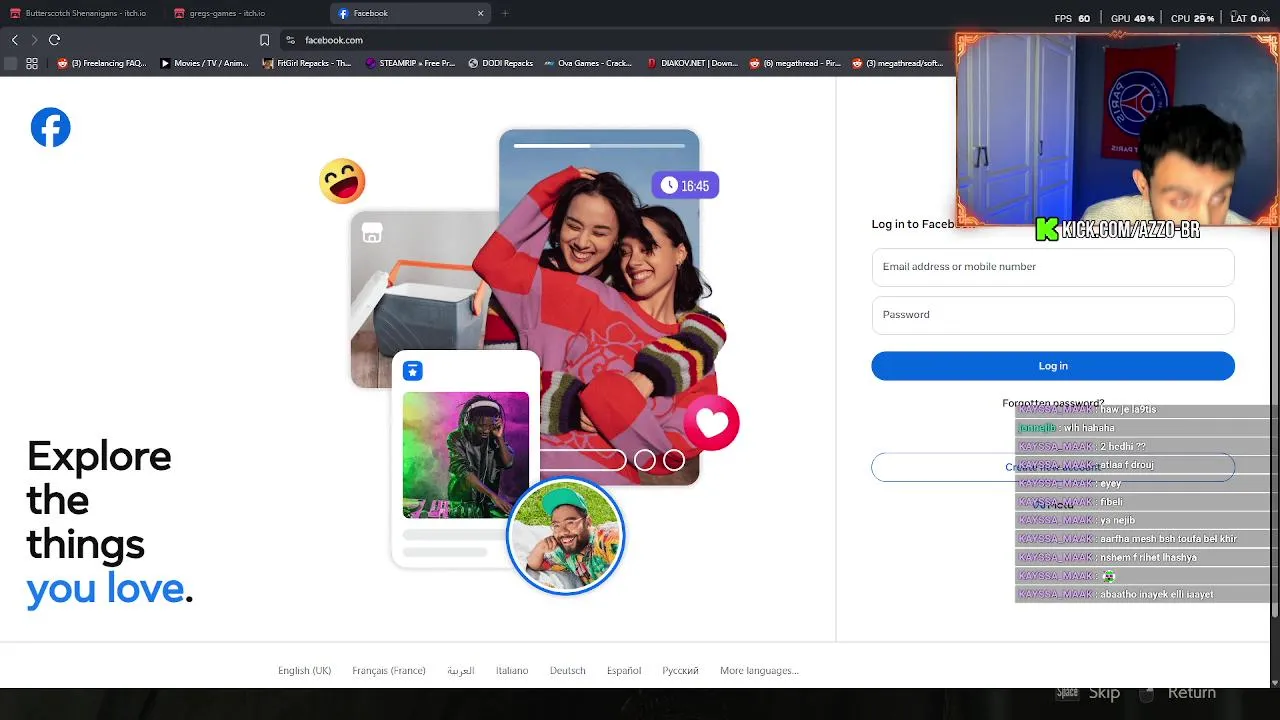Click chat message 'abaatho inayek elli iaayet'

(x=1156, y=594)
